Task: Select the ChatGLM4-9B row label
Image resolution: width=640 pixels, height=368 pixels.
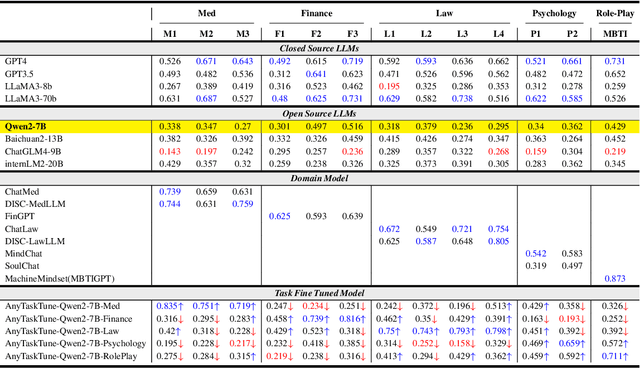Action: [x=33, y=151]
